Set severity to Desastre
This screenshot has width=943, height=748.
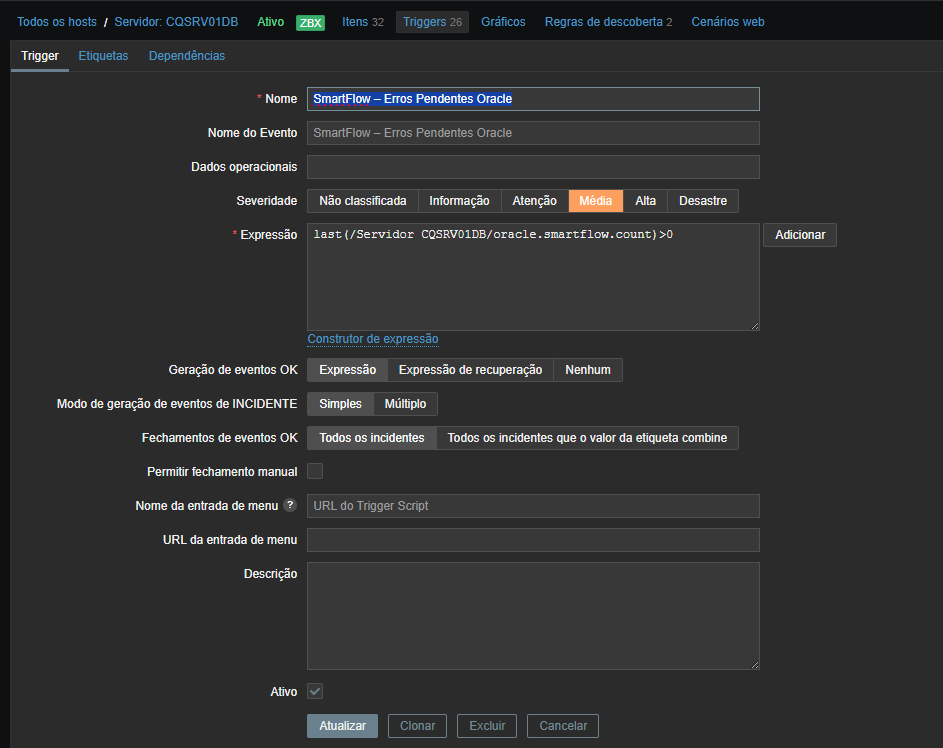pos(702,201)
